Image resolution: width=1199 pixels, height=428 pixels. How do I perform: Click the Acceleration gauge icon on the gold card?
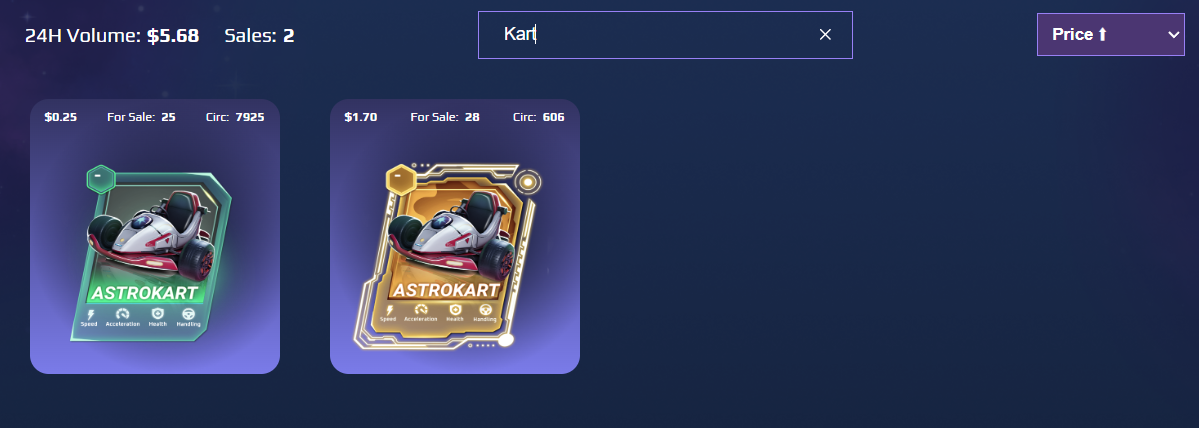(420, 310)
